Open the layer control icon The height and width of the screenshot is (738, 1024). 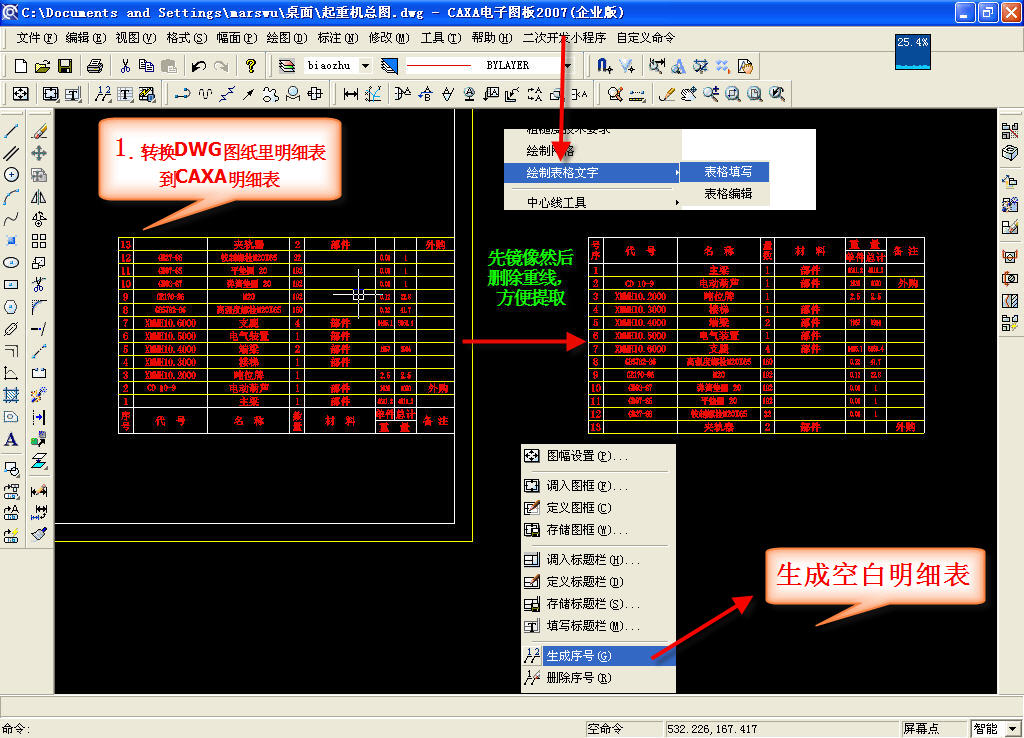[286, 66]
